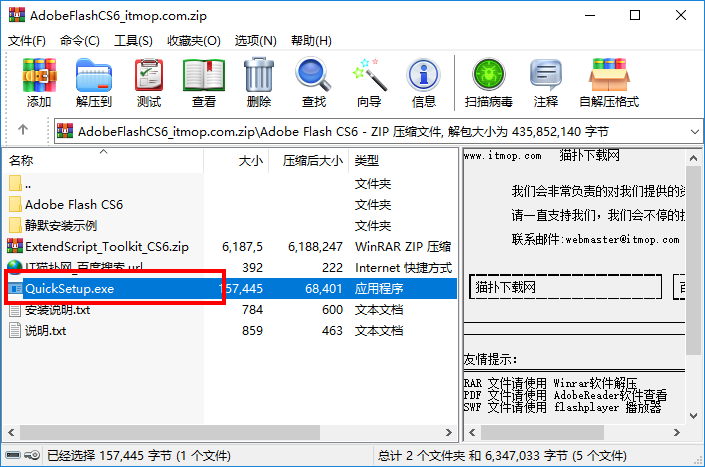This screenshot has width=705, height=467.
Task: Click the 总计 2 个文件夹 status text
Action: pos(502,456)
